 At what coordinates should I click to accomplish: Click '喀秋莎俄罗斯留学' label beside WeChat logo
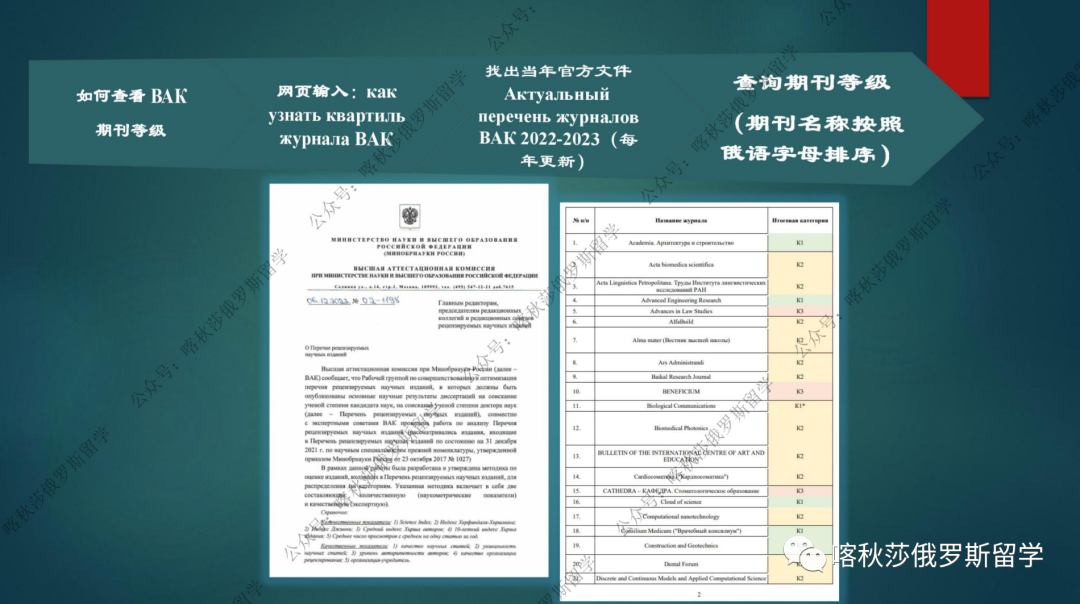coord(937,554)
